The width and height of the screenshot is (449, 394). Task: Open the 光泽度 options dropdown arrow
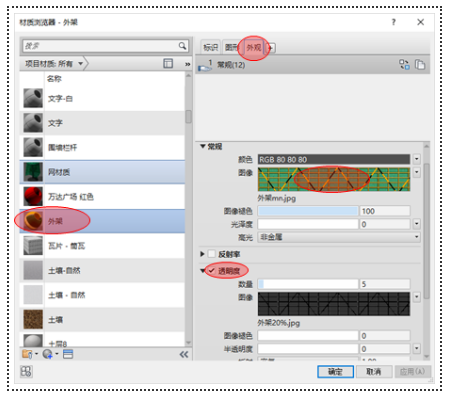click(417, 224)
